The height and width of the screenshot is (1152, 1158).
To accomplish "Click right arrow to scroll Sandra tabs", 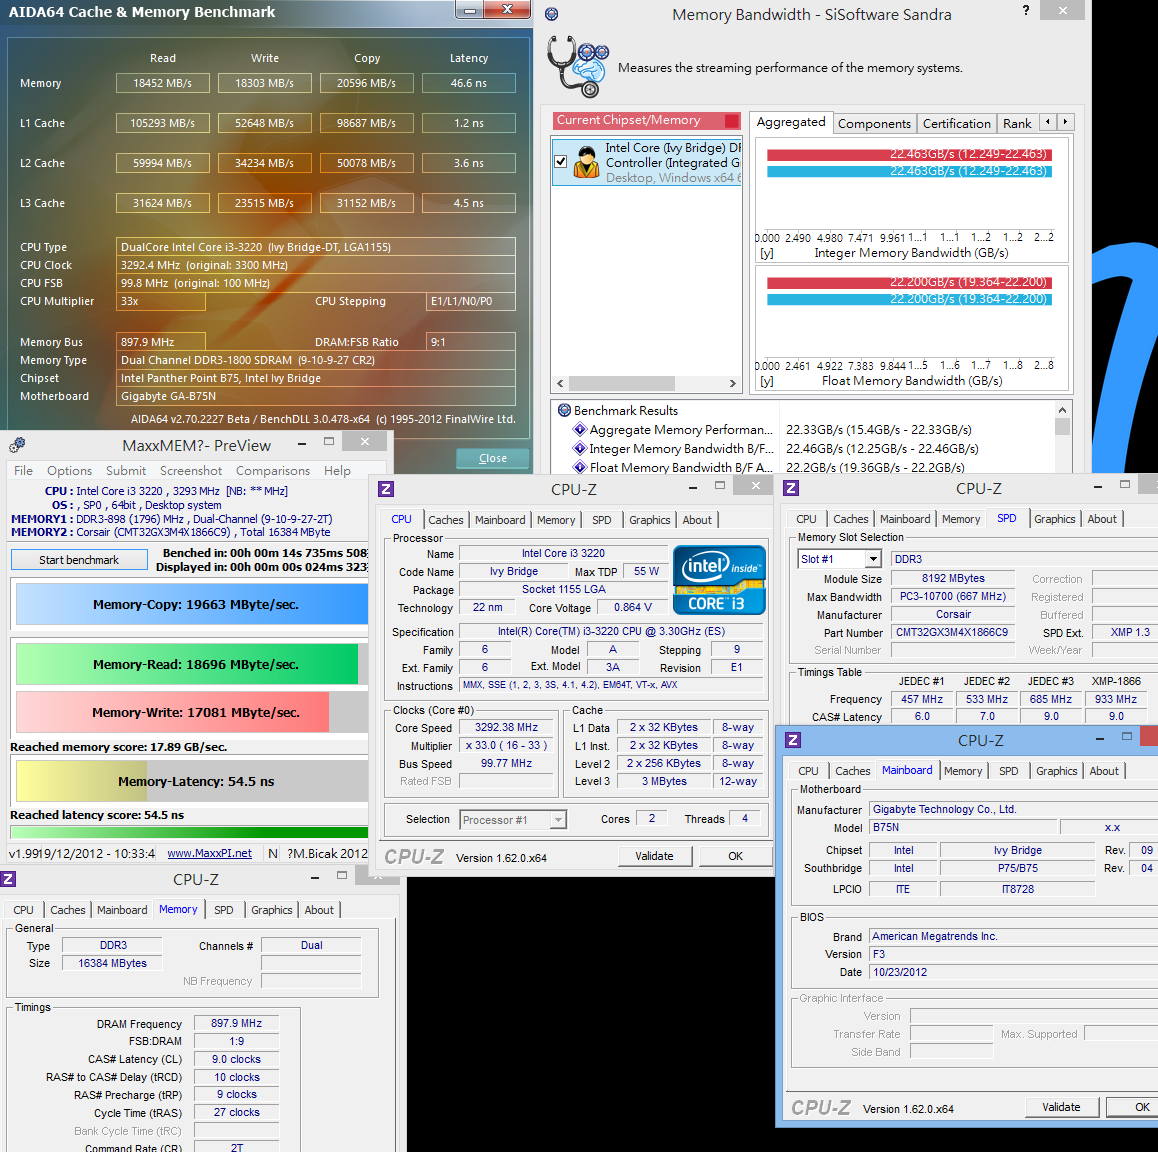I will (1065, 122).
